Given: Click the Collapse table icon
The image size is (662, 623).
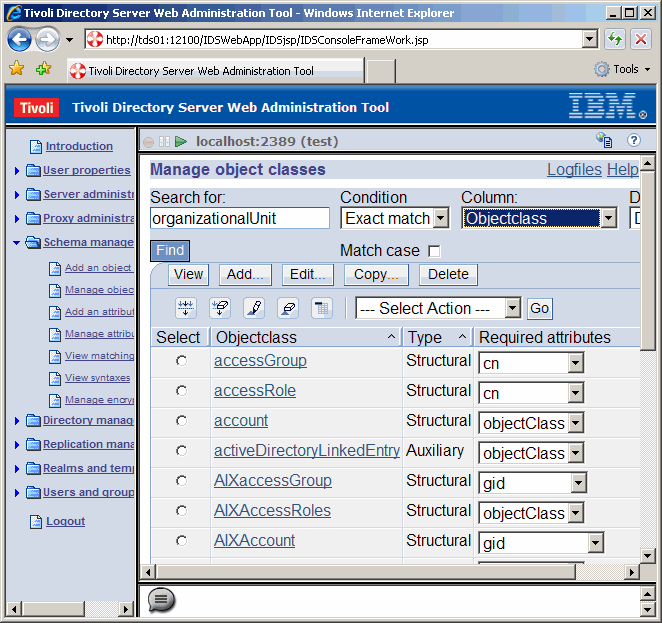Looking at the screenshot, I should [x=321, y=308].
